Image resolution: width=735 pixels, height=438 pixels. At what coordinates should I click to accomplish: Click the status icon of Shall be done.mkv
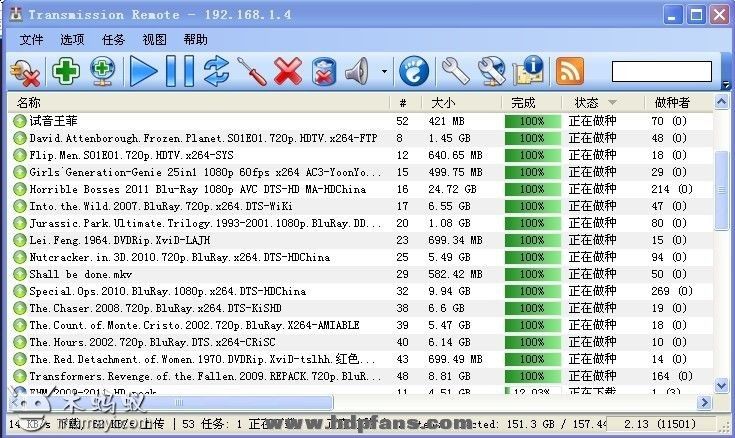(x=19, y=274)
